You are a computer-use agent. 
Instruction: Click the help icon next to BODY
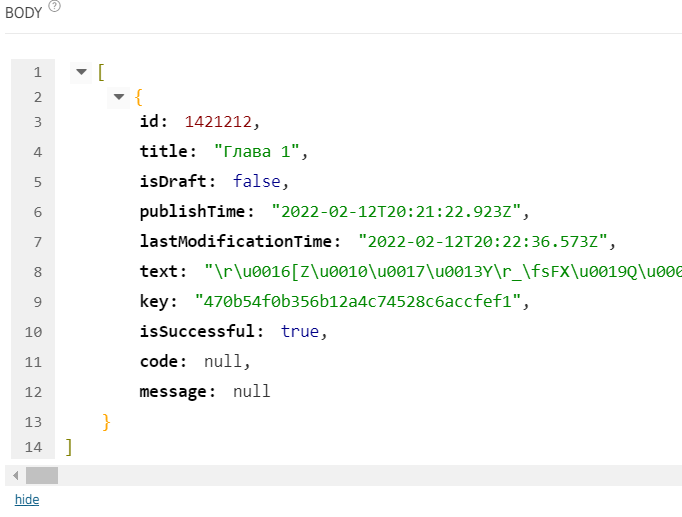[54, 6]
